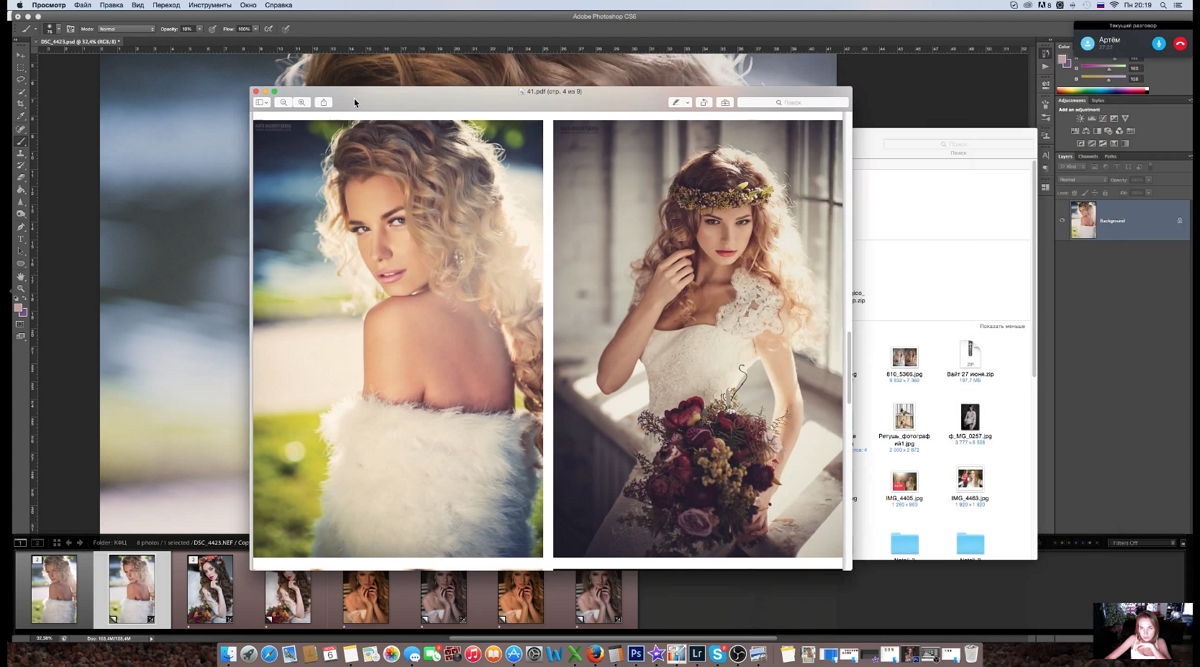
Task: Enable airbrush mode in options bar
Action: click(268, 29)
